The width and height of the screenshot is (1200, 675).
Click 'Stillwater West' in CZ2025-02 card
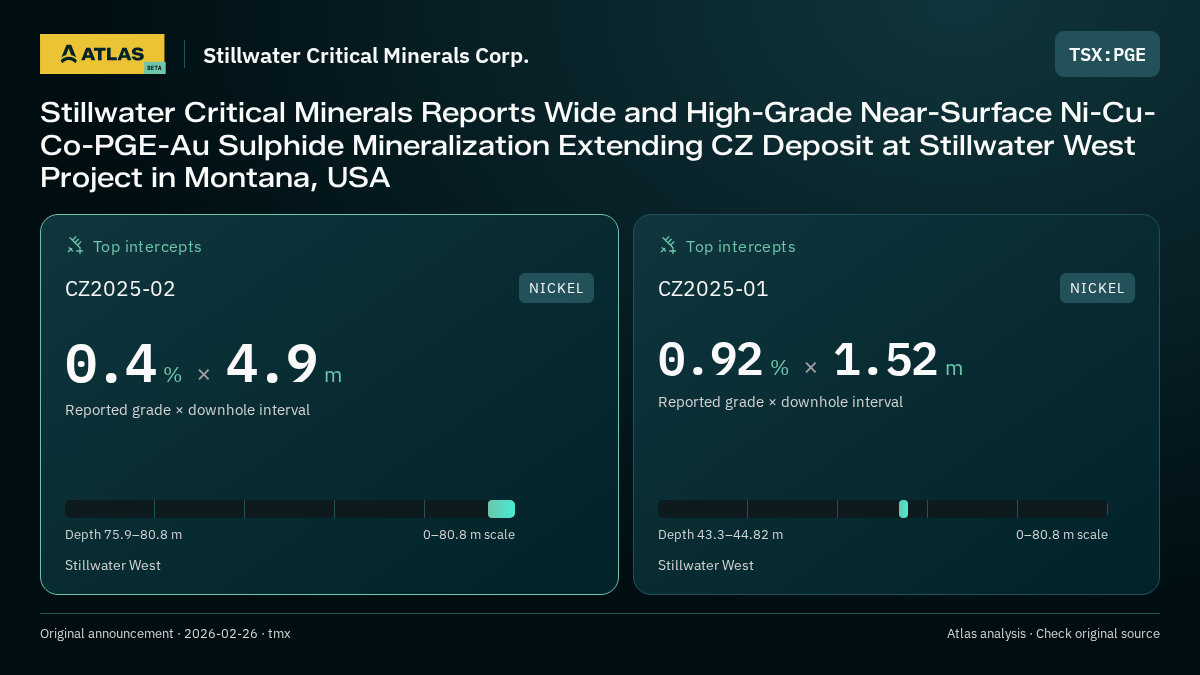[113, 565]
